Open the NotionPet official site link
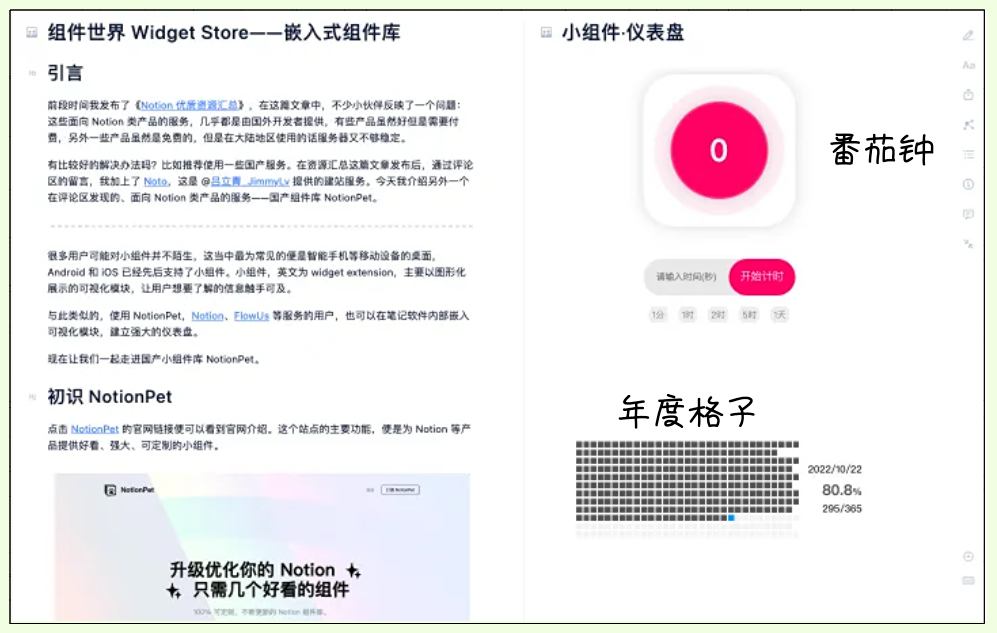Viewport: 997px width, 633px height. pyautogui.click(x=95, y=430)
